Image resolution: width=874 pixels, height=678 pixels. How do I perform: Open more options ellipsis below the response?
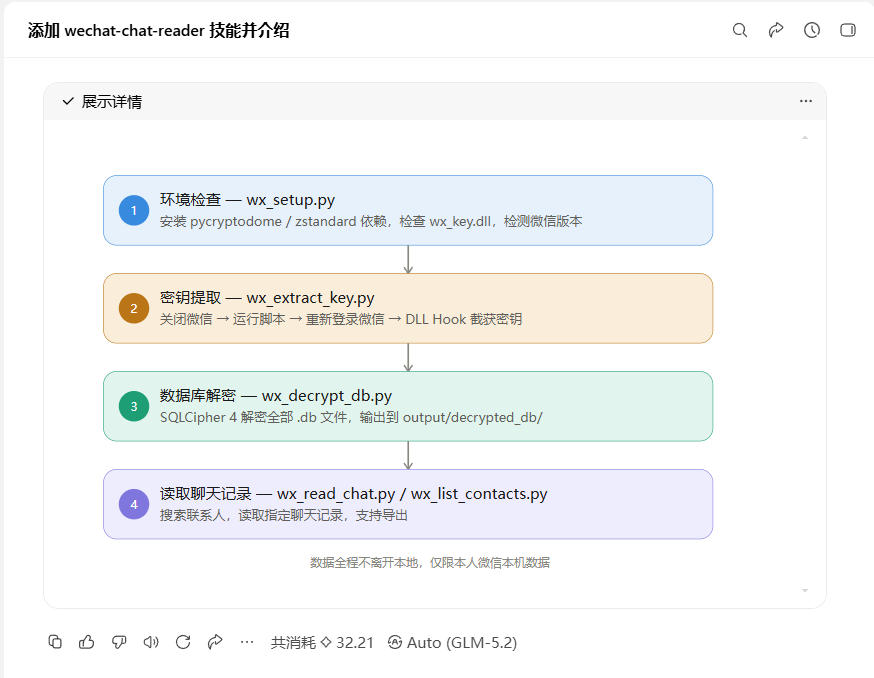(x=247, y=642)
